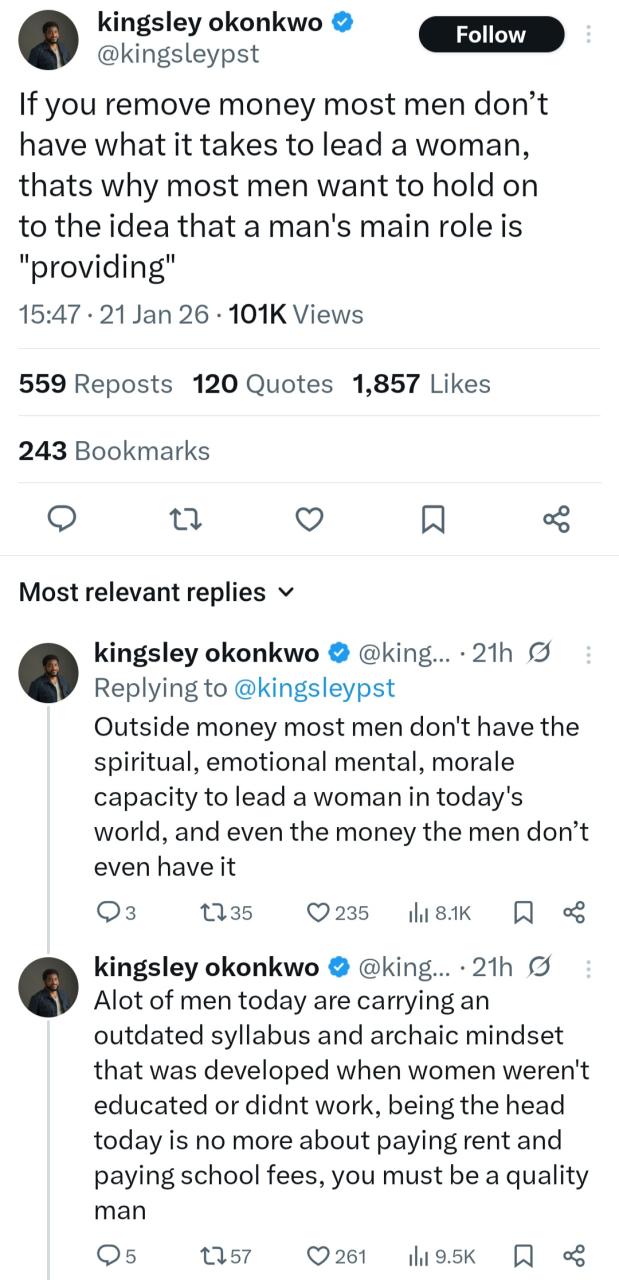Like the first reply with 235 likes

pyautogui.click(x=318, y=912)
